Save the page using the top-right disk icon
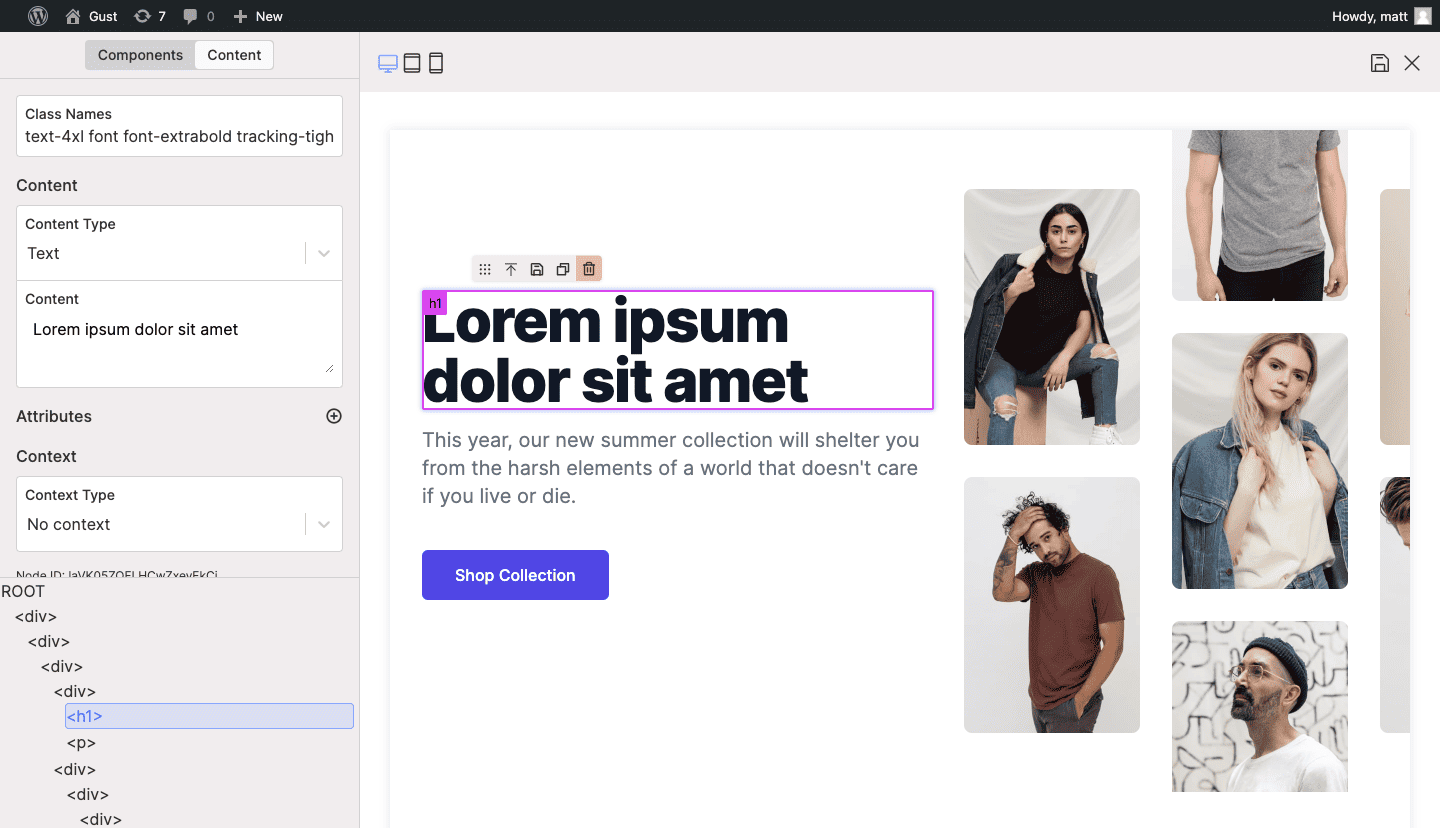This screenshot has height=828, width=1440. tap(1380, 63)
